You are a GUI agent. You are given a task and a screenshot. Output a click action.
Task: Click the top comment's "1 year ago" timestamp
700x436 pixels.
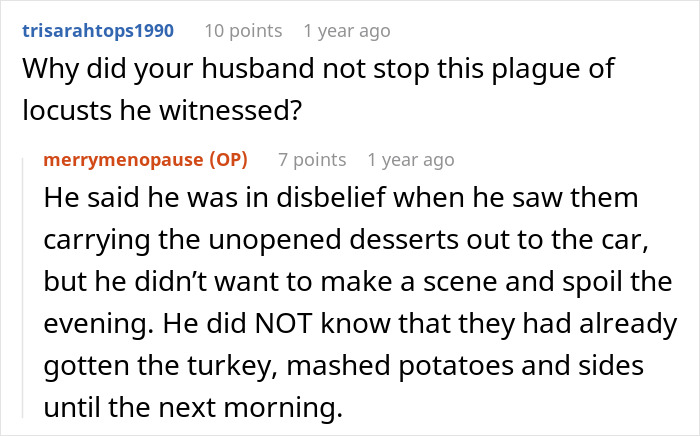coord(346,31)
